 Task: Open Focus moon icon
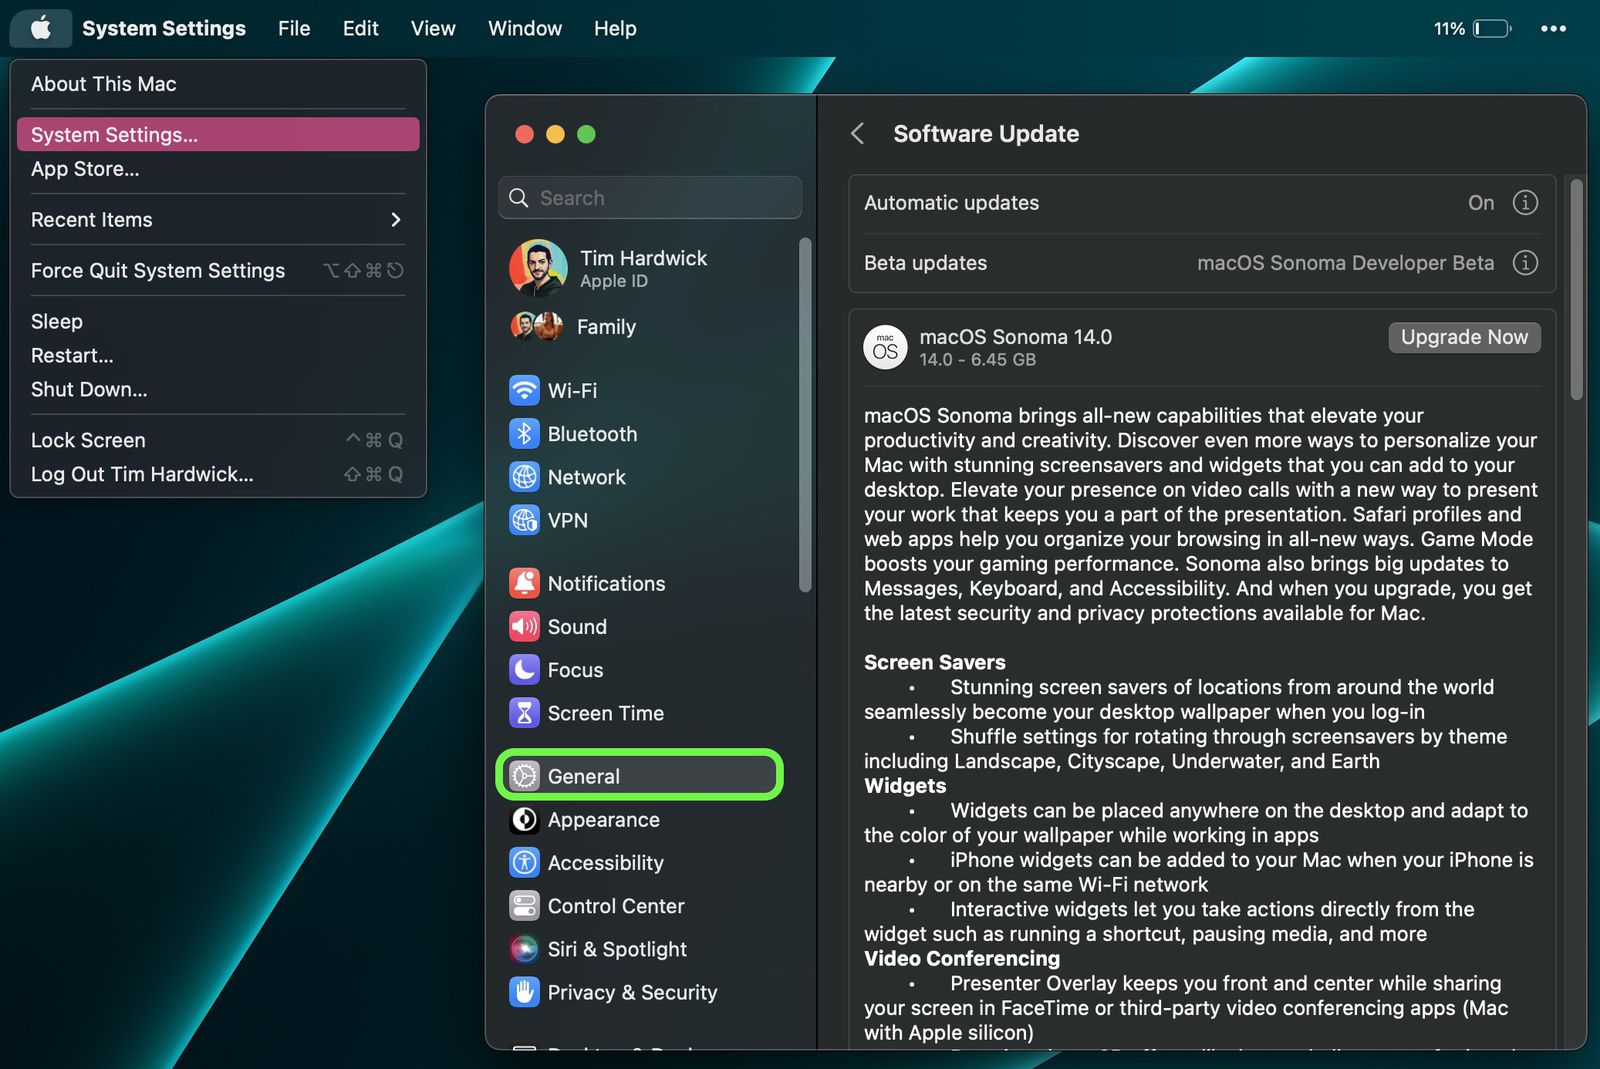[524, 670]
